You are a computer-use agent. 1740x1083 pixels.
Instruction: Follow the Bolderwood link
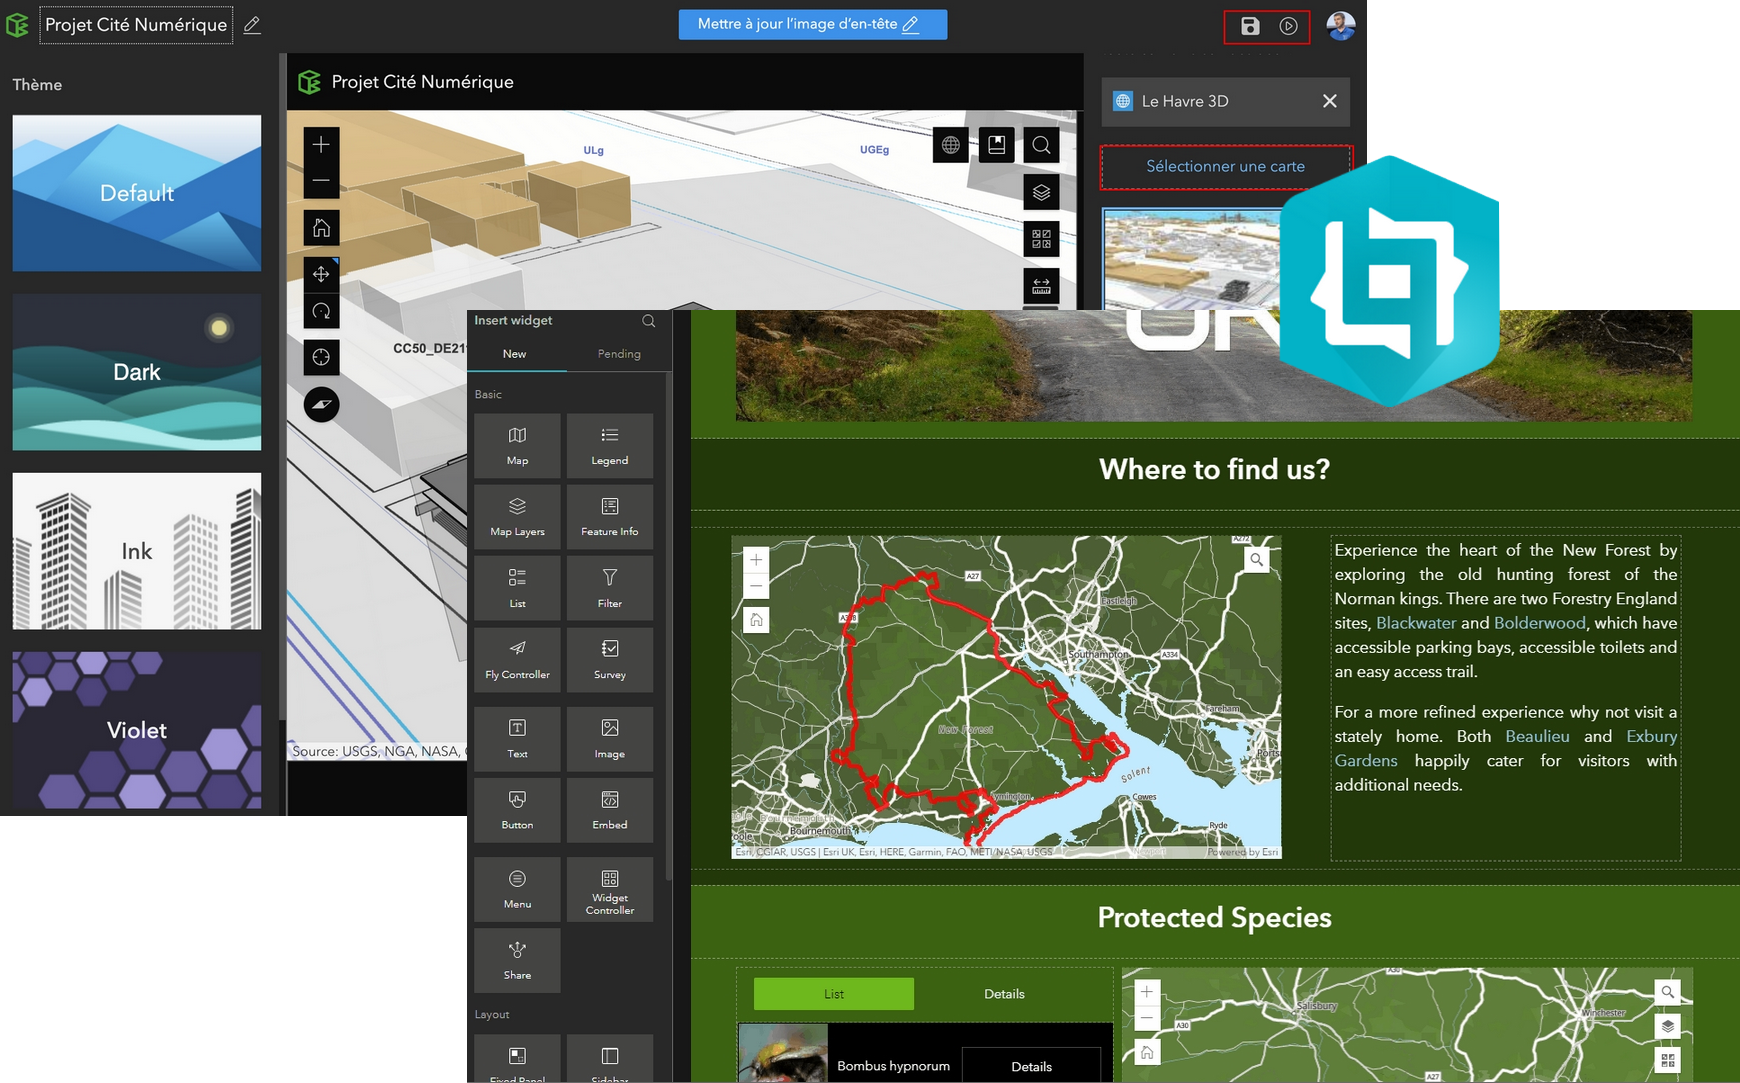coord(1540,623)
